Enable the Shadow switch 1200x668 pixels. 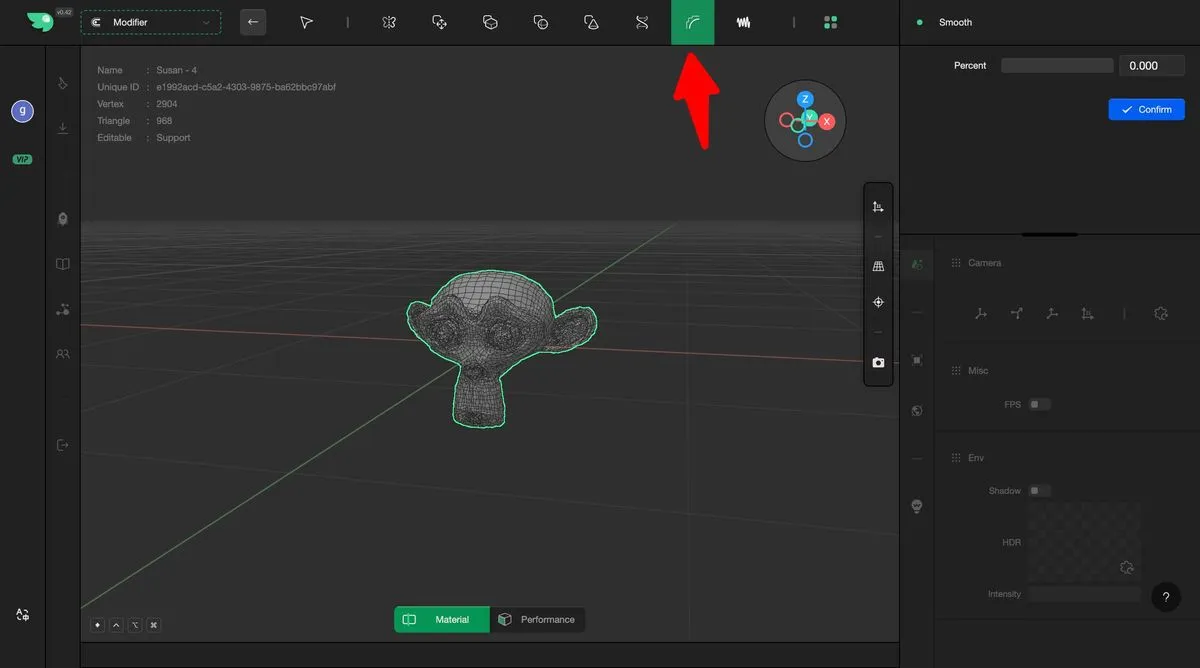[x=1040, y=491]
